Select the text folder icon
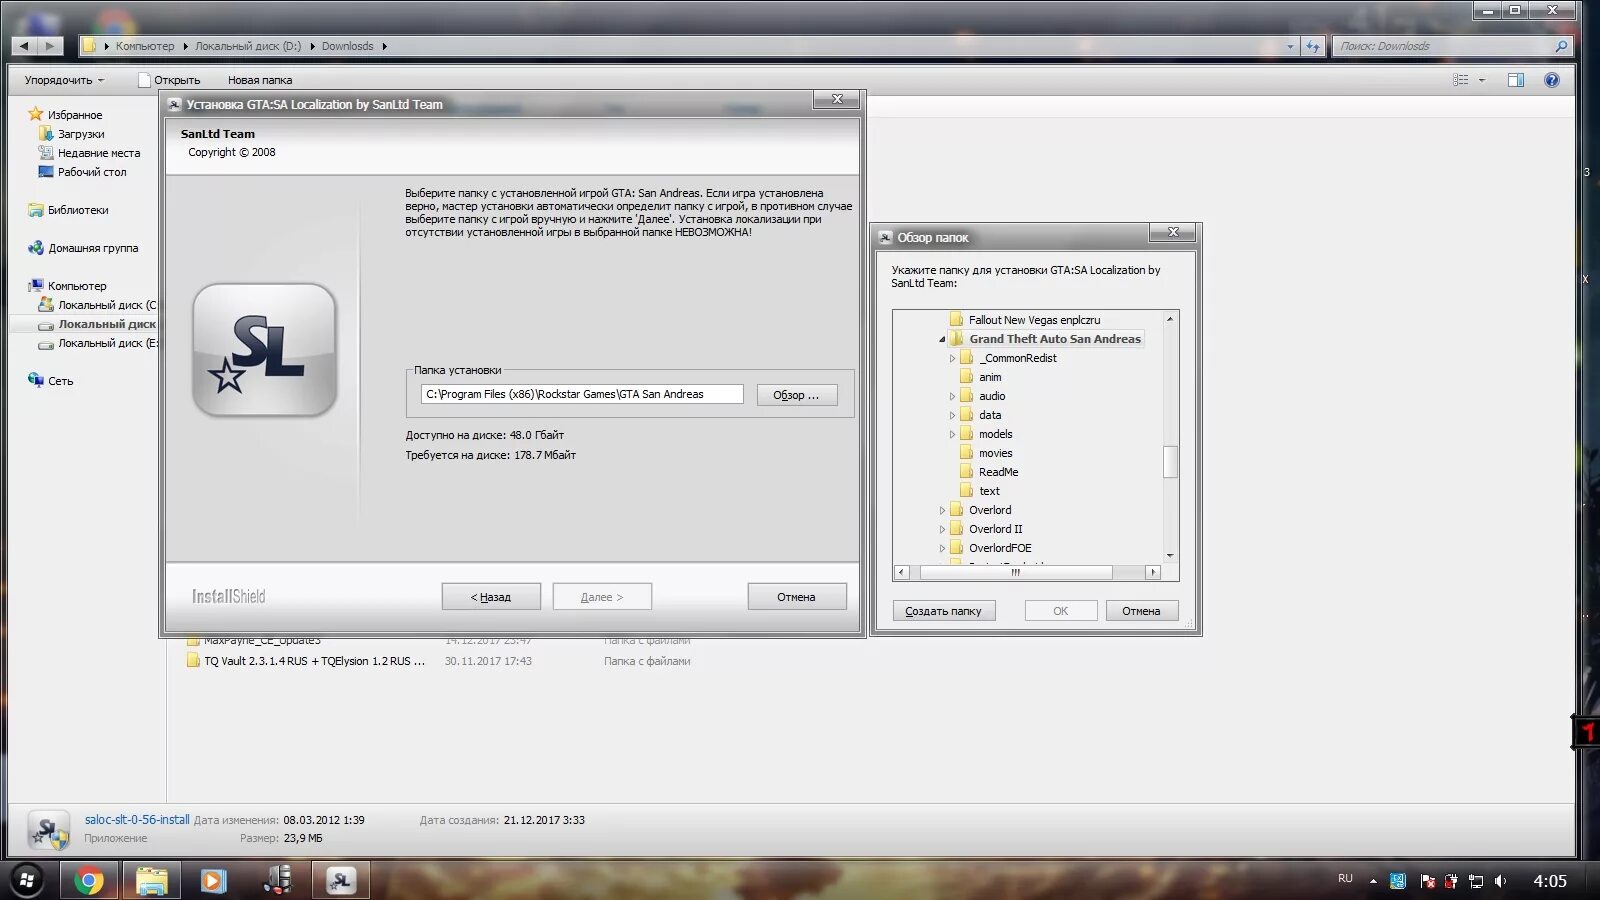The height and width of the screenshot is (900, 1600). pos(967,491)
